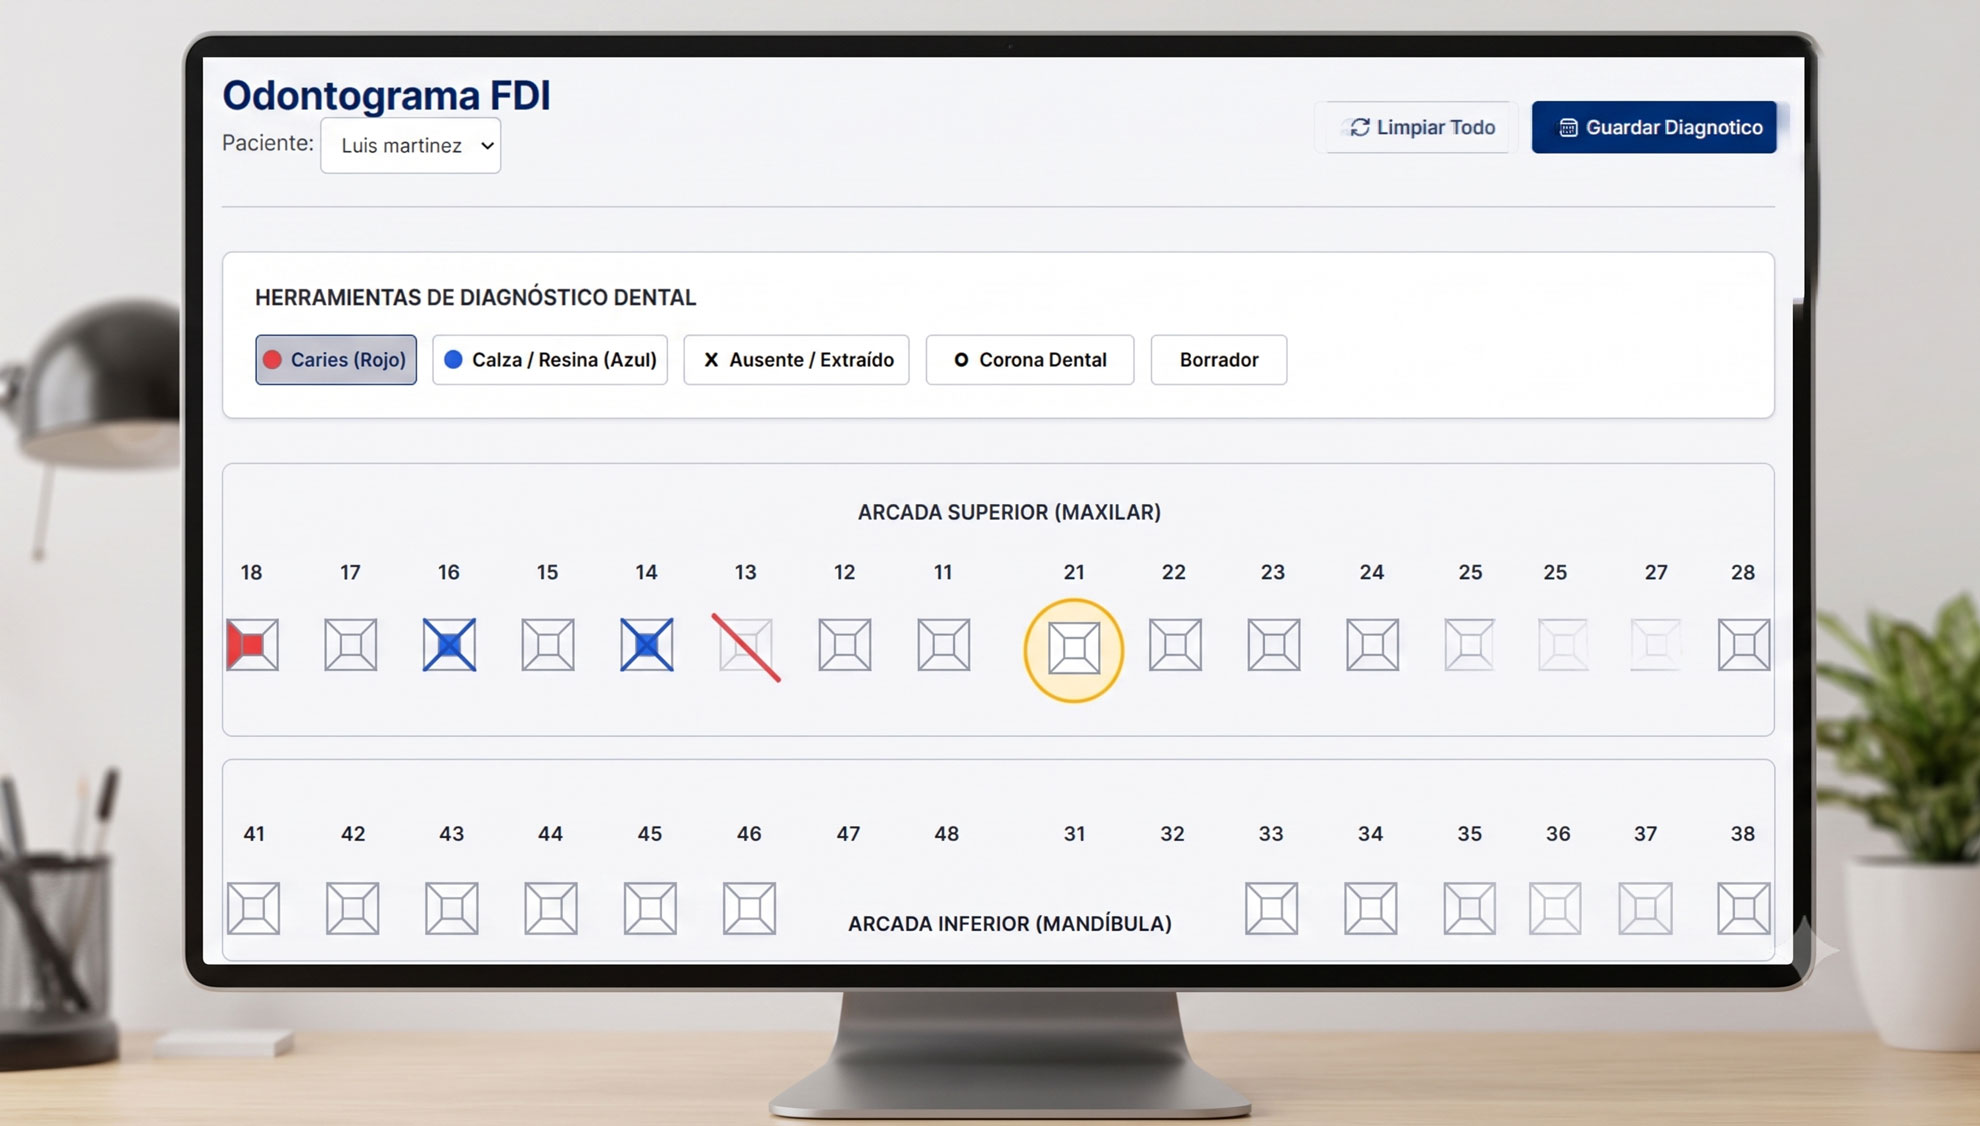Switch to Calza / Resina (Azul) tool

[550, 360]
